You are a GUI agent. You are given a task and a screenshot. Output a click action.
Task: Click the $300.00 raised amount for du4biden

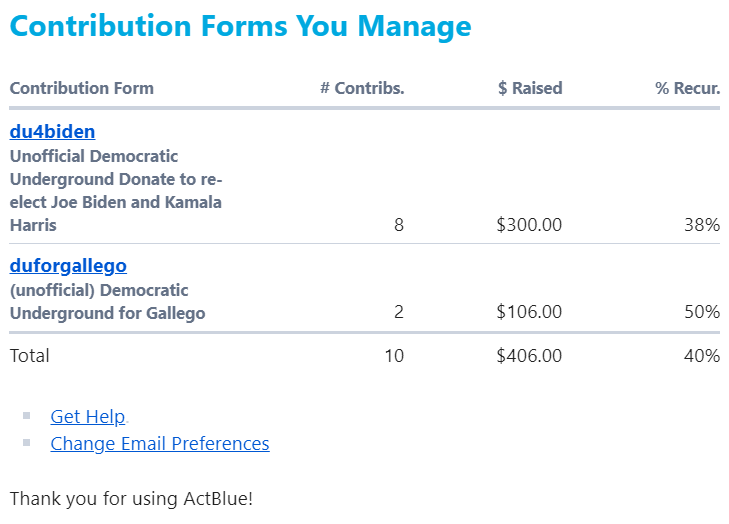pos(529,225)
